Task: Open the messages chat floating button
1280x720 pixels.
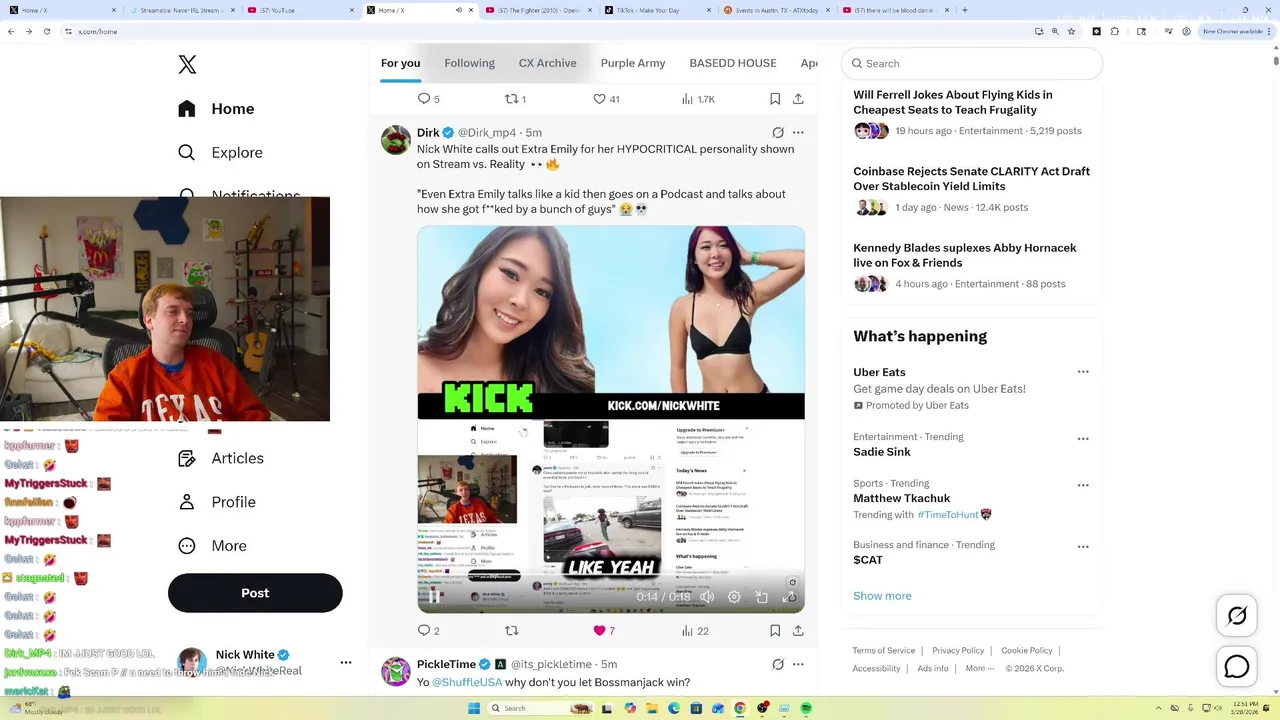Action: coord(1237,666)
